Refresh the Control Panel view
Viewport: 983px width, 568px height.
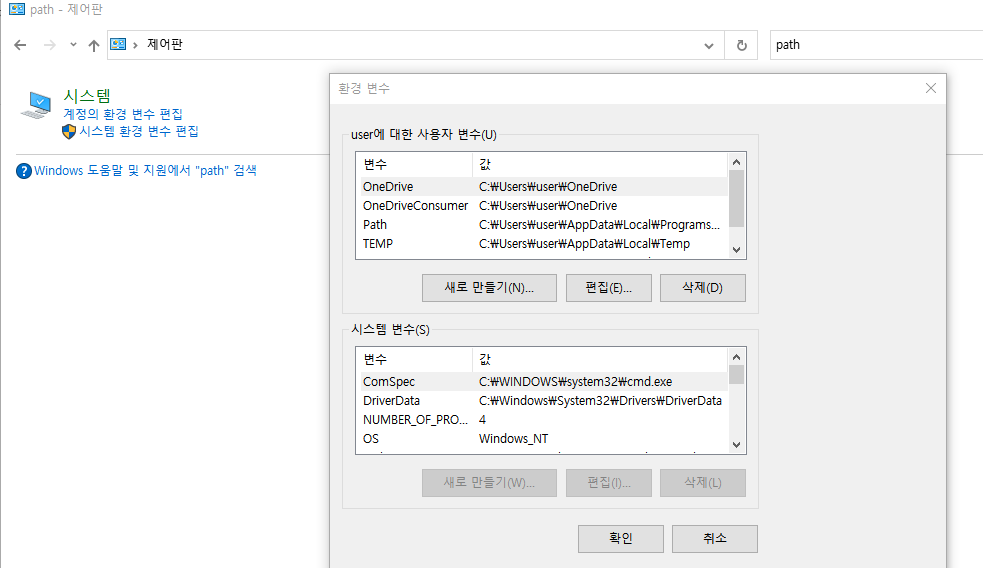point(741,45)
